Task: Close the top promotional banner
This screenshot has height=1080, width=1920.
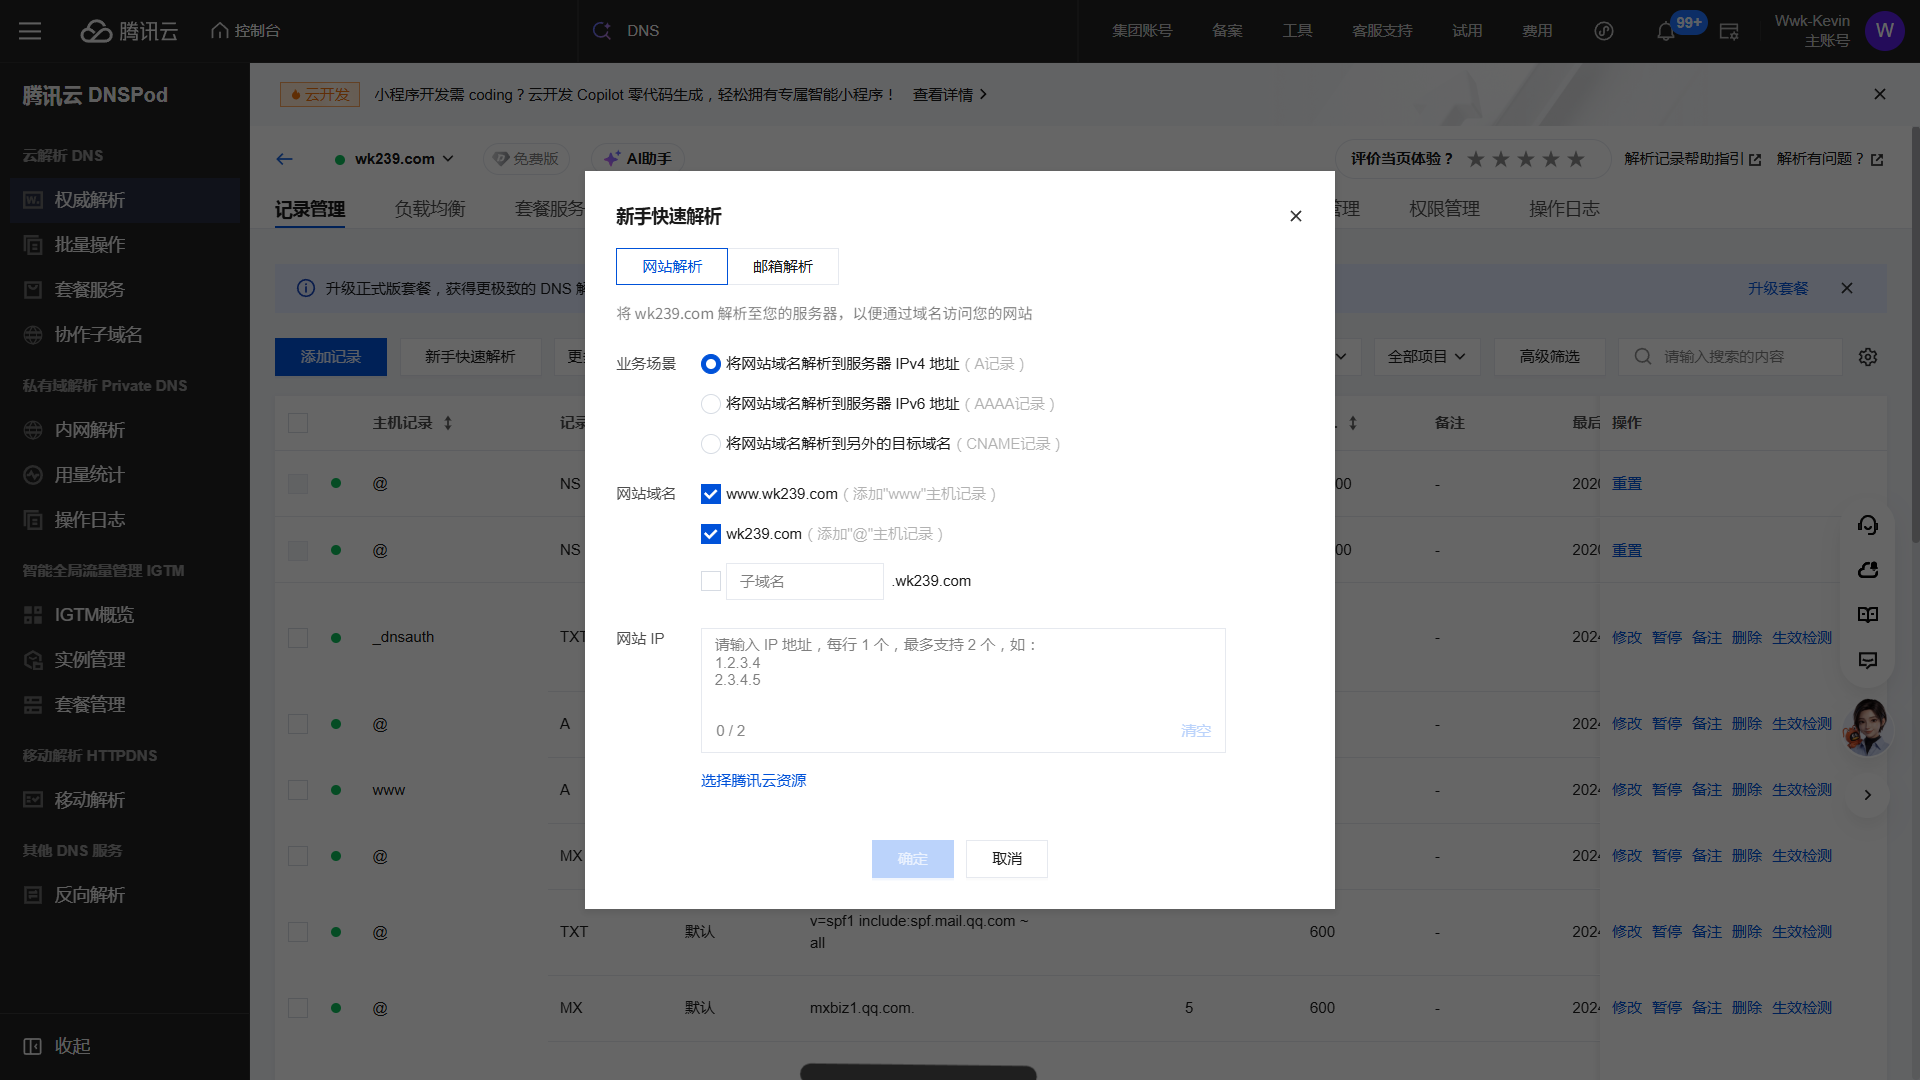Action: (1880, 94)
